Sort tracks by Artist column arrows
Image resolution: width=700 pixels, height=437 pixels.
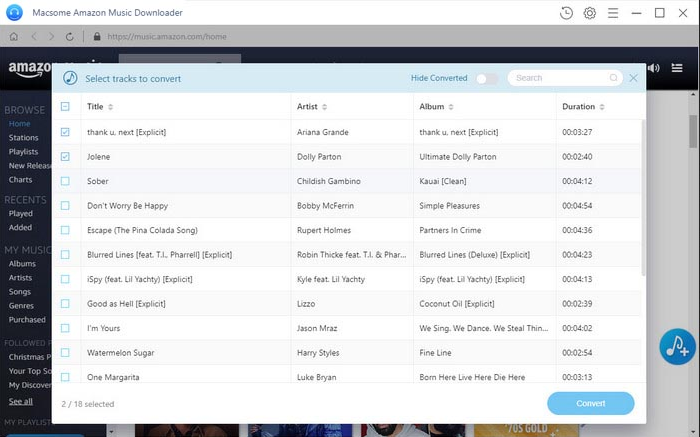pyautogui.click(x=325, y=107)
